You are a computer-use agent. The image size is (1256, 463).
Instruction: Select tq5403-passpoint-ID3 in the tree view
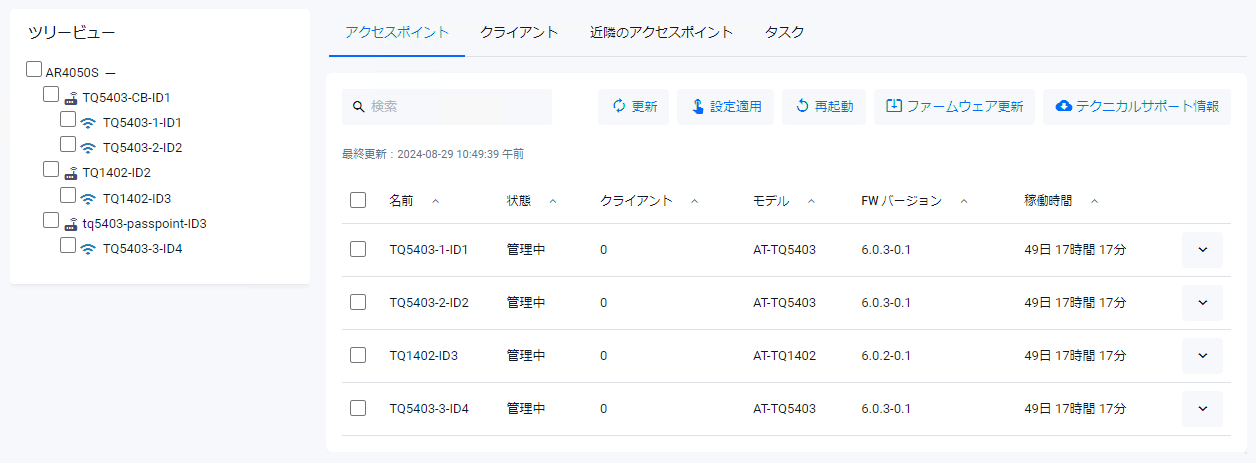coord(144,223)
